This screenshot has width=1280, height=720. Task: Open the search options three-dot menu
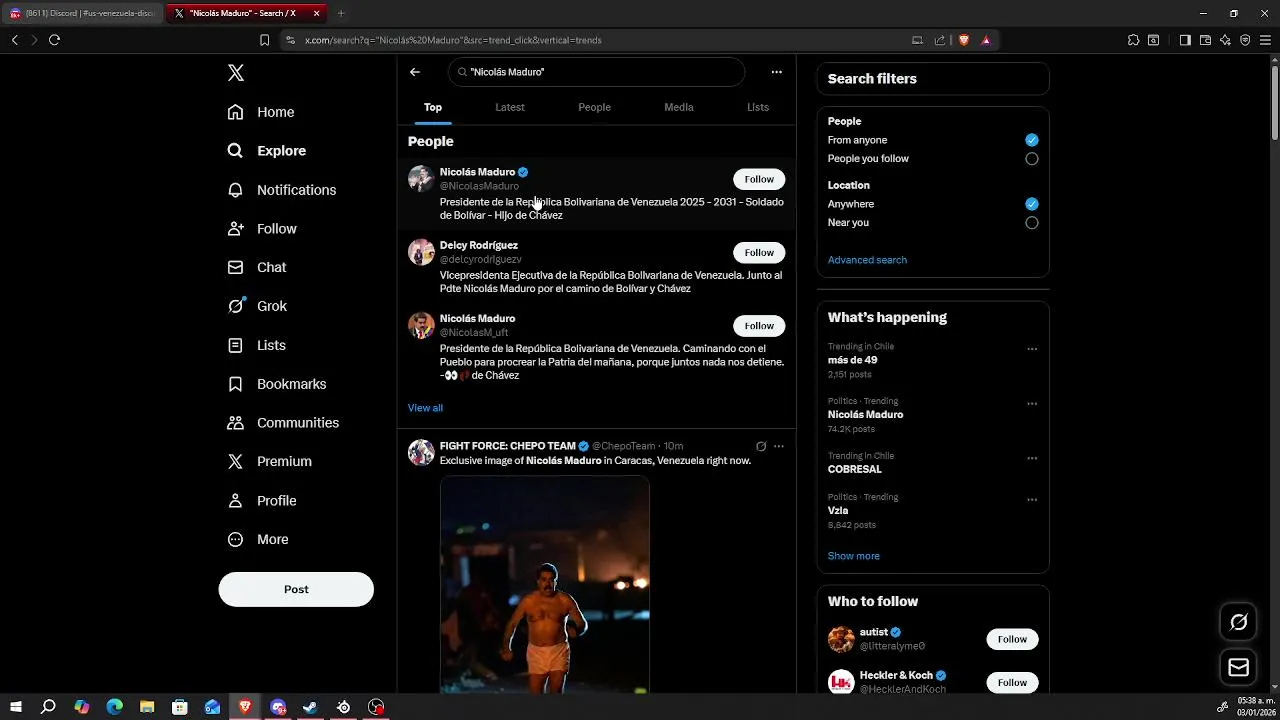coord(776,72)
